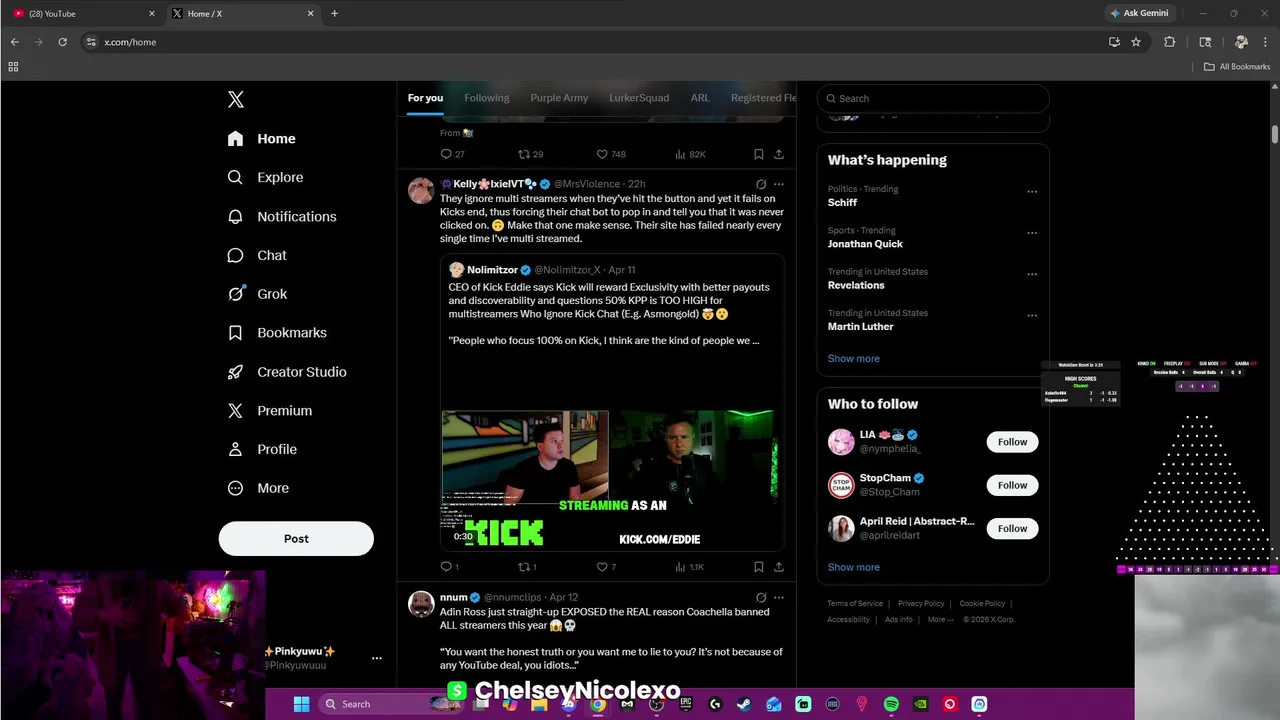
Task: Open Notifications in the X sidebar
Action: pyautogui.click(x=281, y=217)
